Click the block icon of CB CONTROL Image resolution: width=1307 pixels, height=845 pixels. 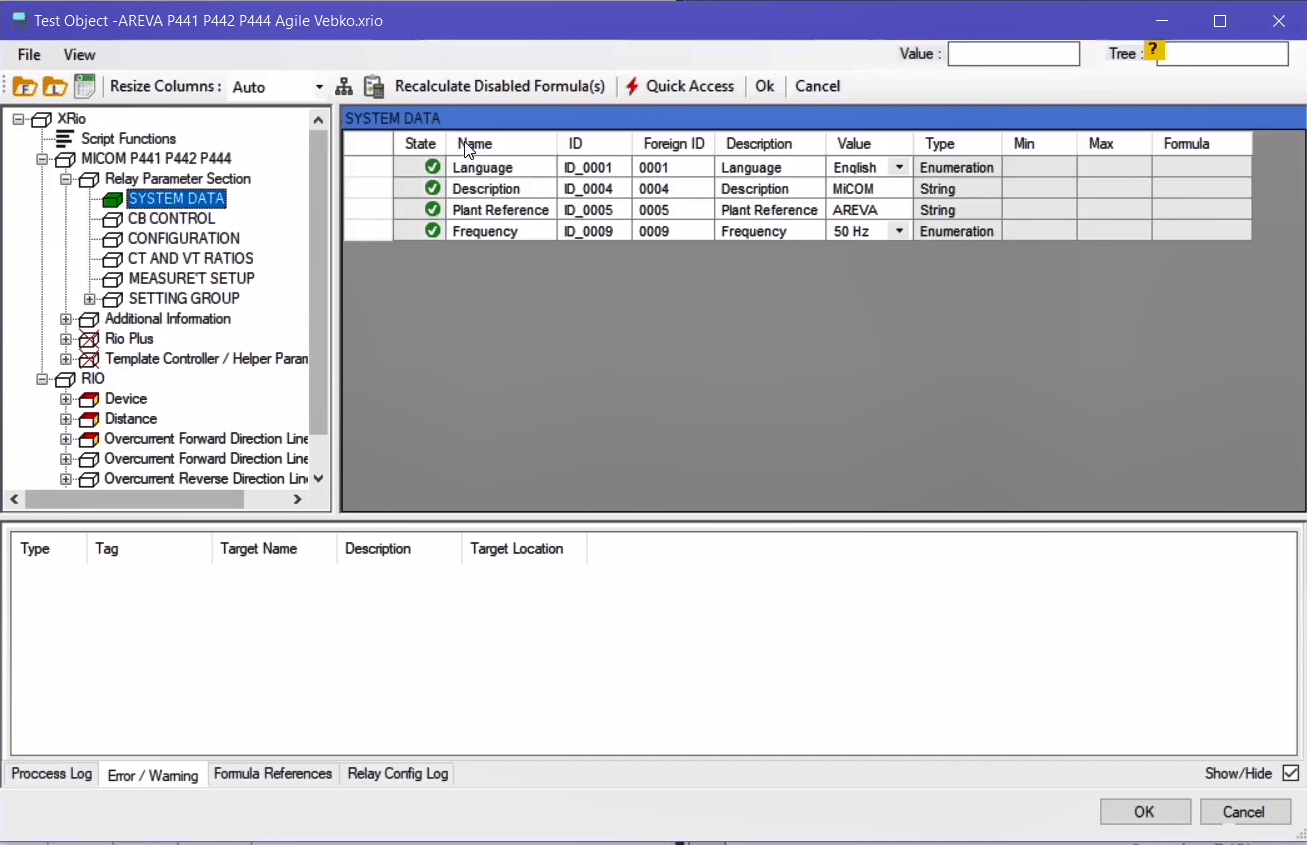(112, 219)
